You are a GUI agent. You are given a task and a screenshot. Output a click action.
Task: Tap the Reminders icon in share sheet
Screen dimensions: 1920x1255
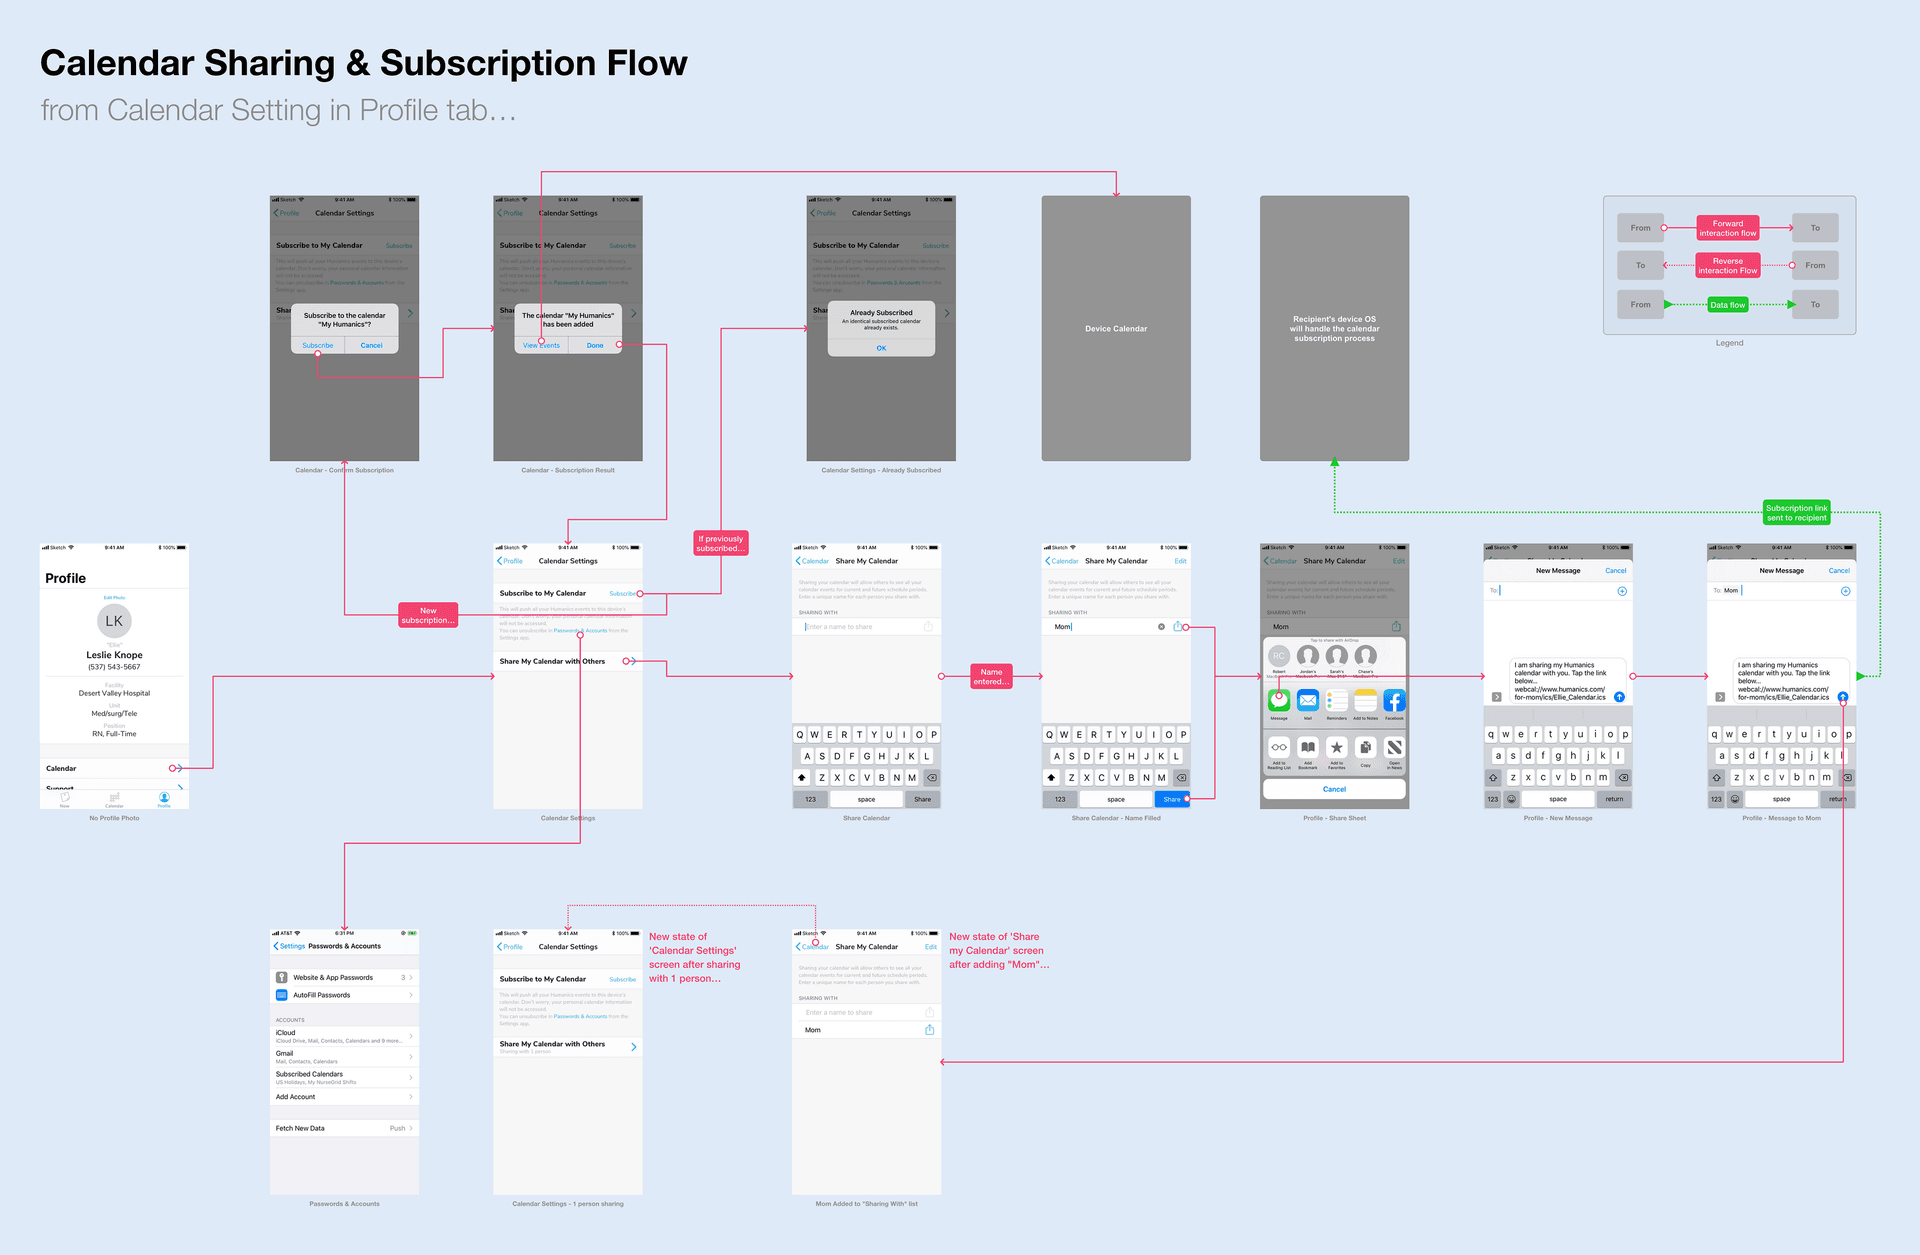pyautogui.click(x=1336, y=701)
